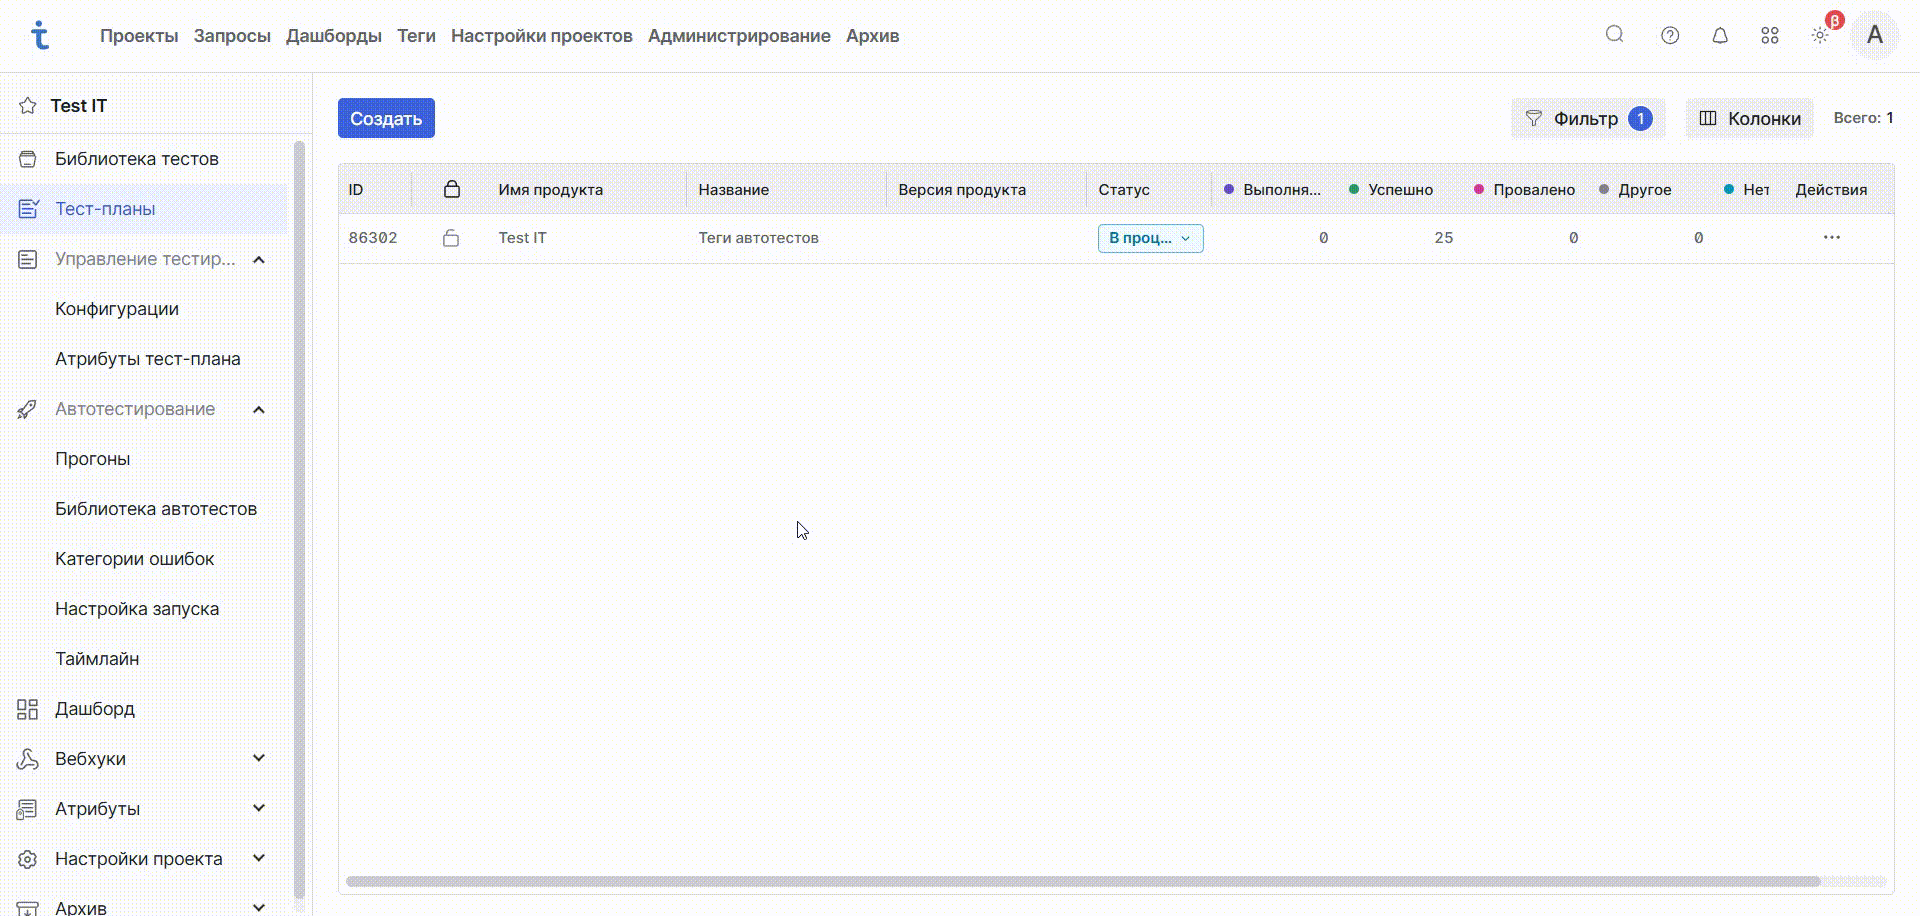Open the search magnifier icon
Viewport: 1920px width, 916px height.
point(1614,35)
